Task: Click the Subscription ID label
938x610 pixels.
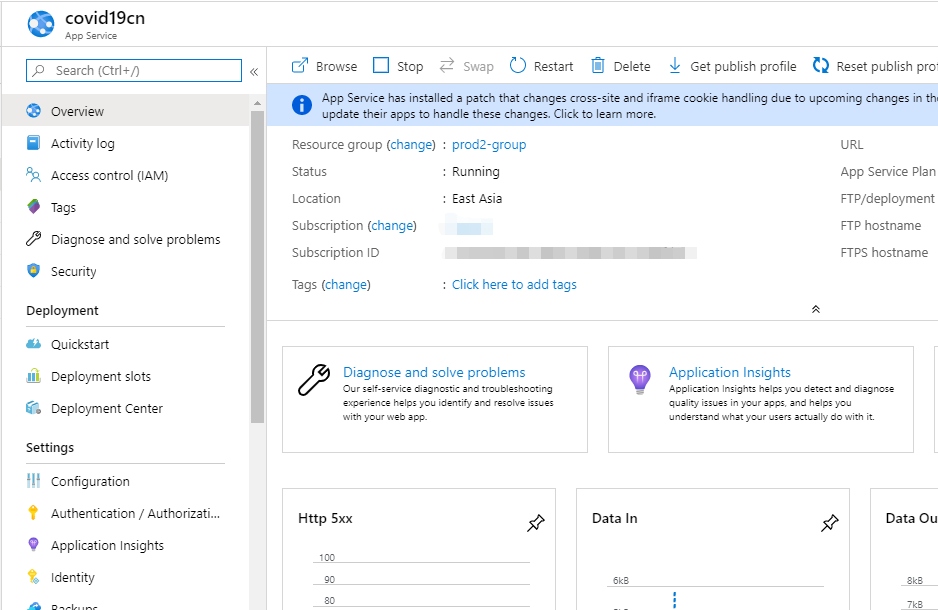Action: click(335, 252)
